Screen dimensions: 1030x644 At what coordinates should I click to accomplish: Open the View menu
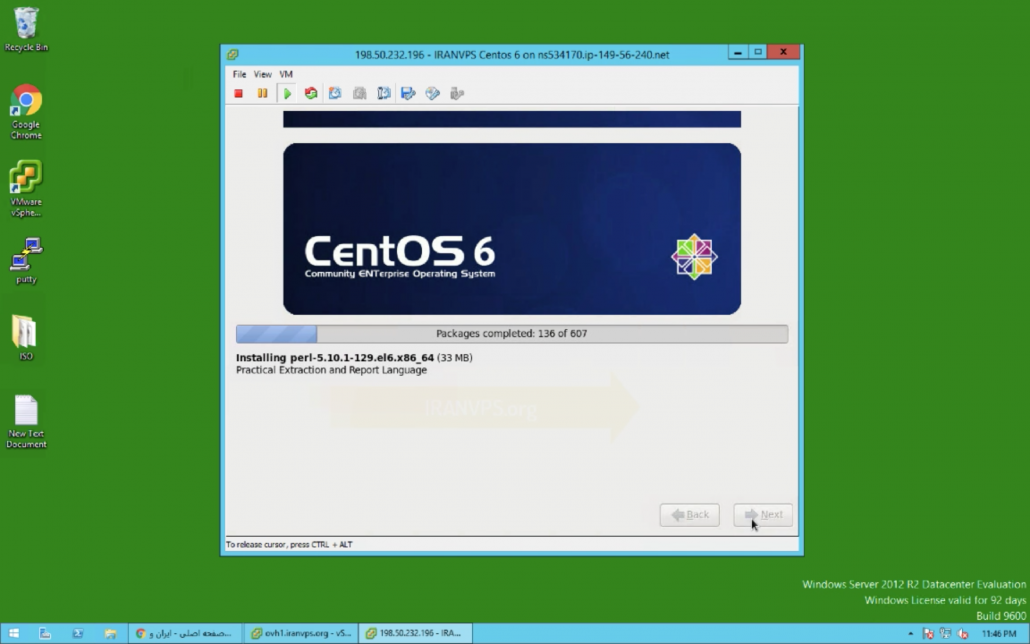(x=262, y=74)
